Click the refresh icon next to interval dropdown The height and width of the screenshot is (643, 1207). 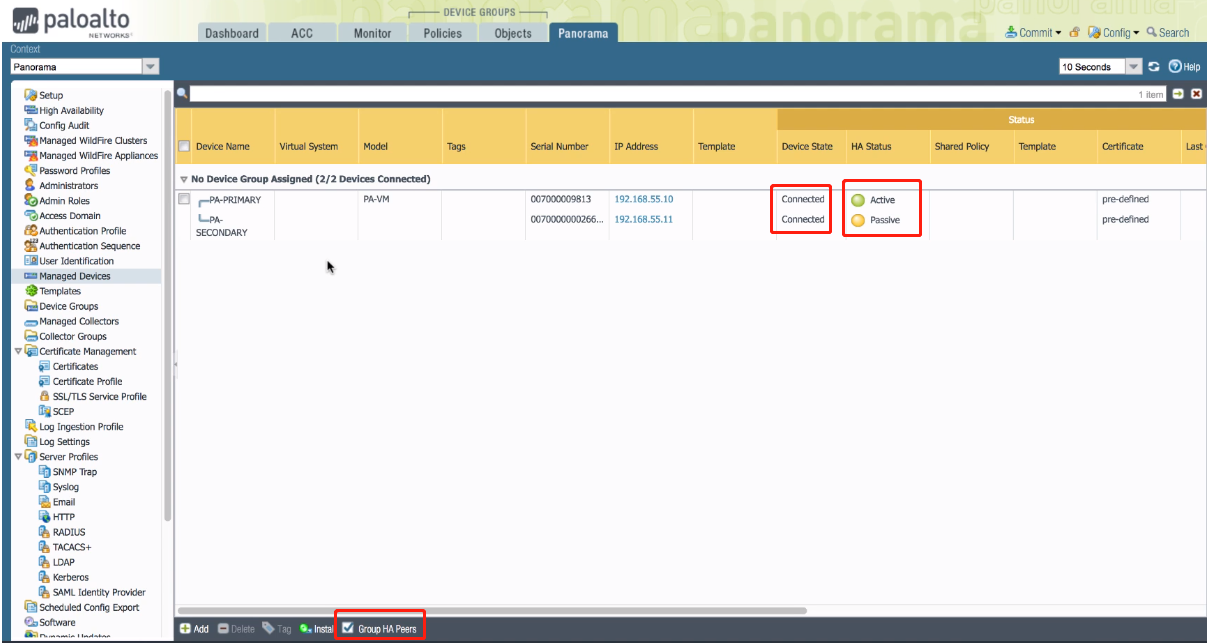tap(1154, 67)
